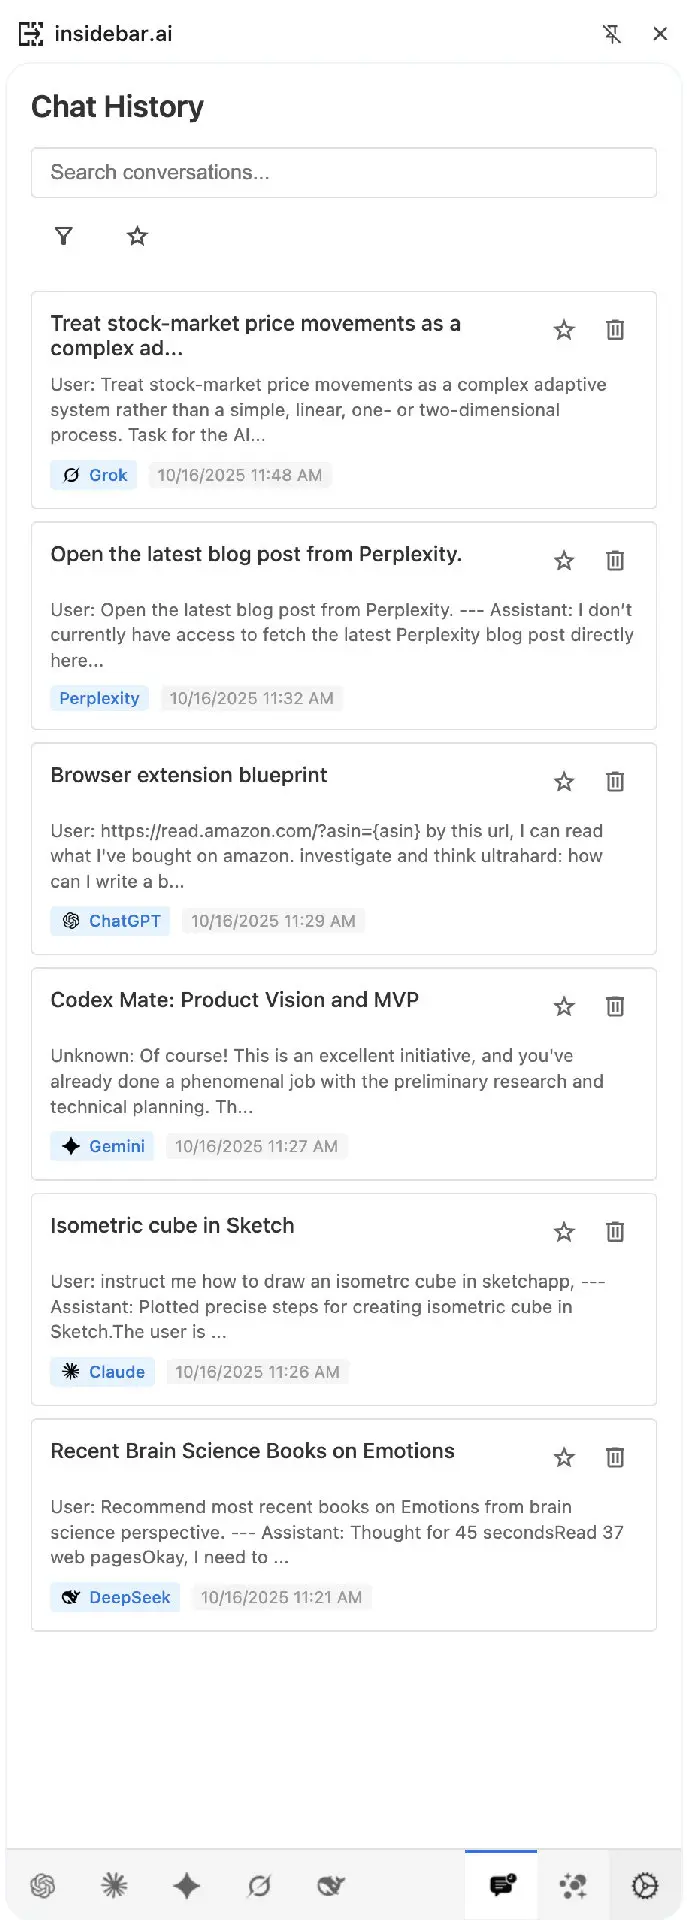Delete the Browser extension blueprint conversation
The width and height of the screenshot is (687, 1920).
click(x=615, y=782)
